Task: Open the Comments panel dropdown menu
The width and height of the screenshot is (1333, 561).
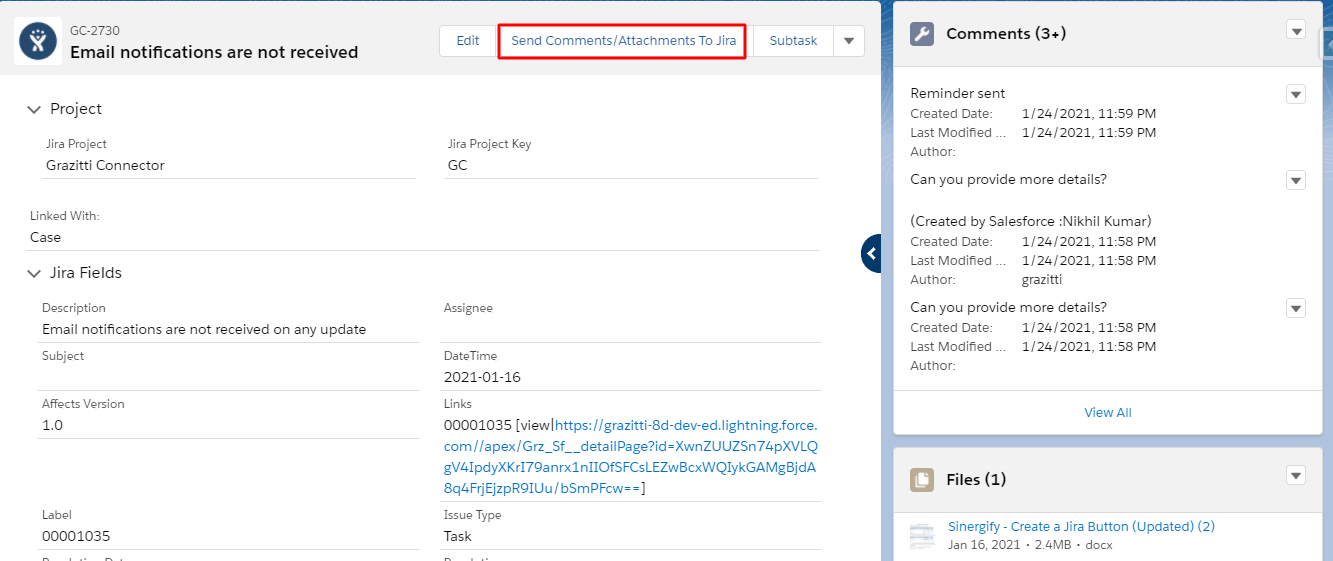Action: coord(1296,30)
